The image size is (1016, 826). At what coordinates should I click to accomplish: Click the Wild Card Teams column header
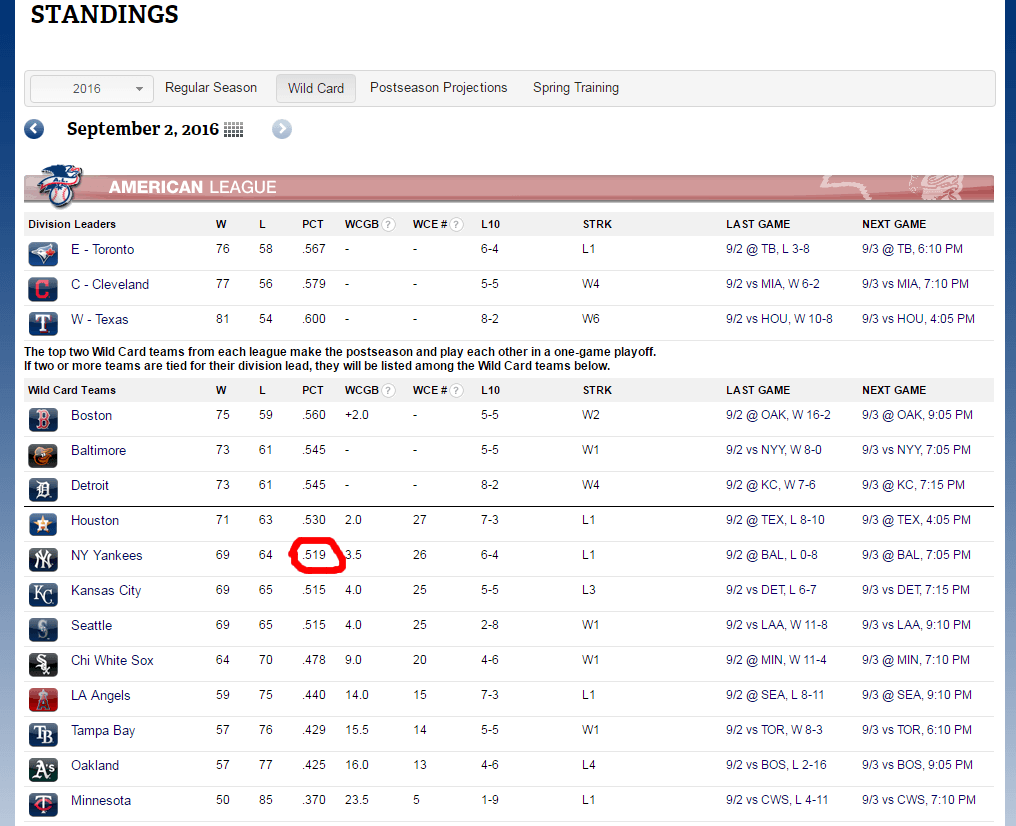coord(72,390)
